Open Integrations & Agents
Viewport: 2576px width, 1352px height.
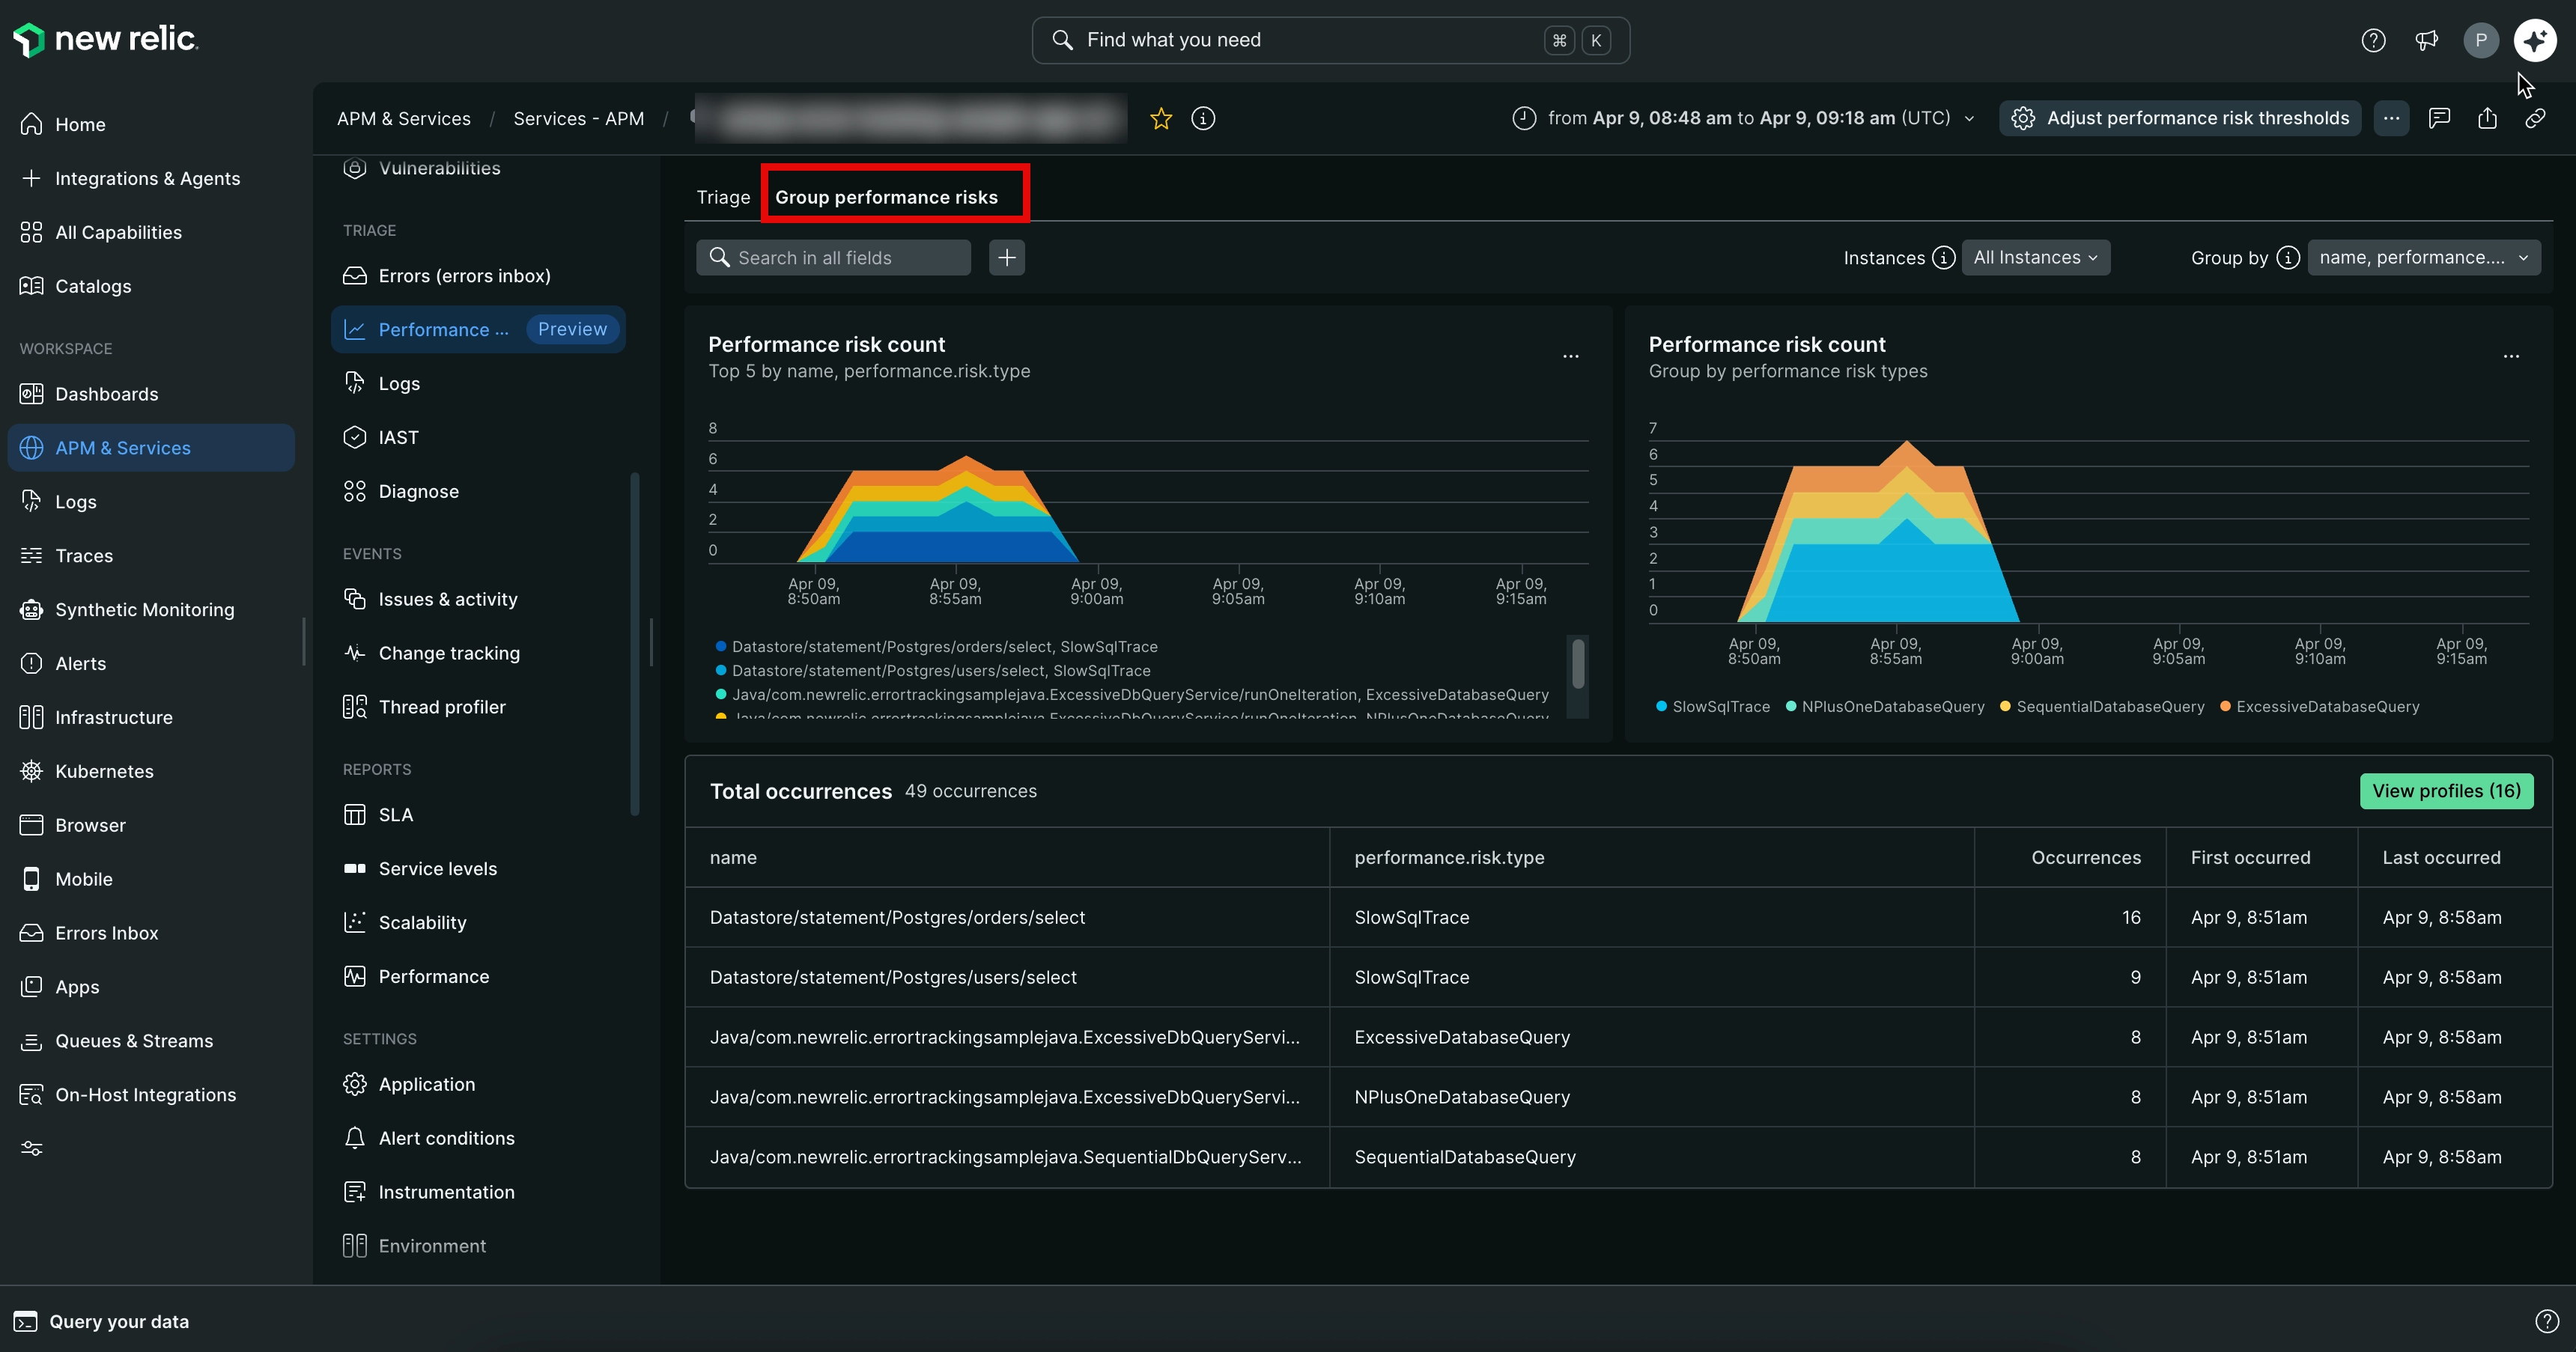tap(151, 178)
